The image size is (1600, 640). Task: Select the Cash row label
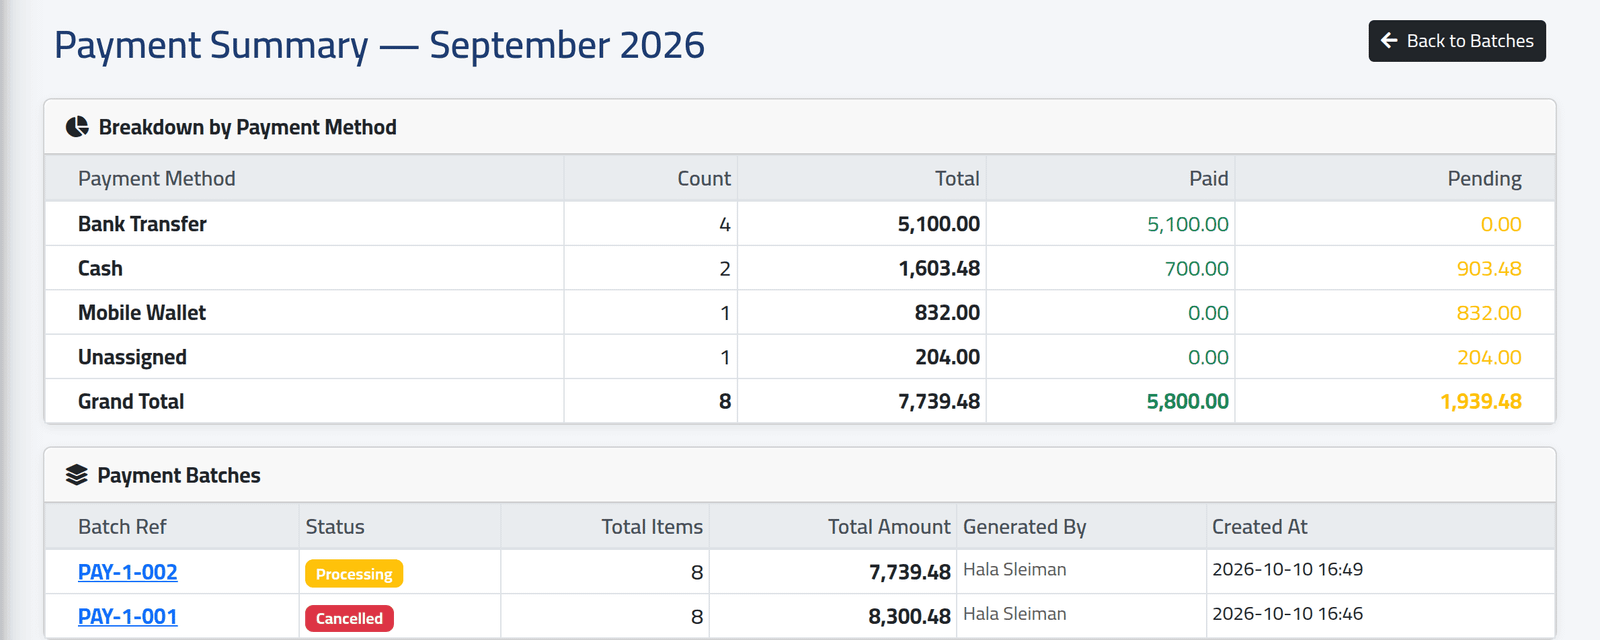100,268
